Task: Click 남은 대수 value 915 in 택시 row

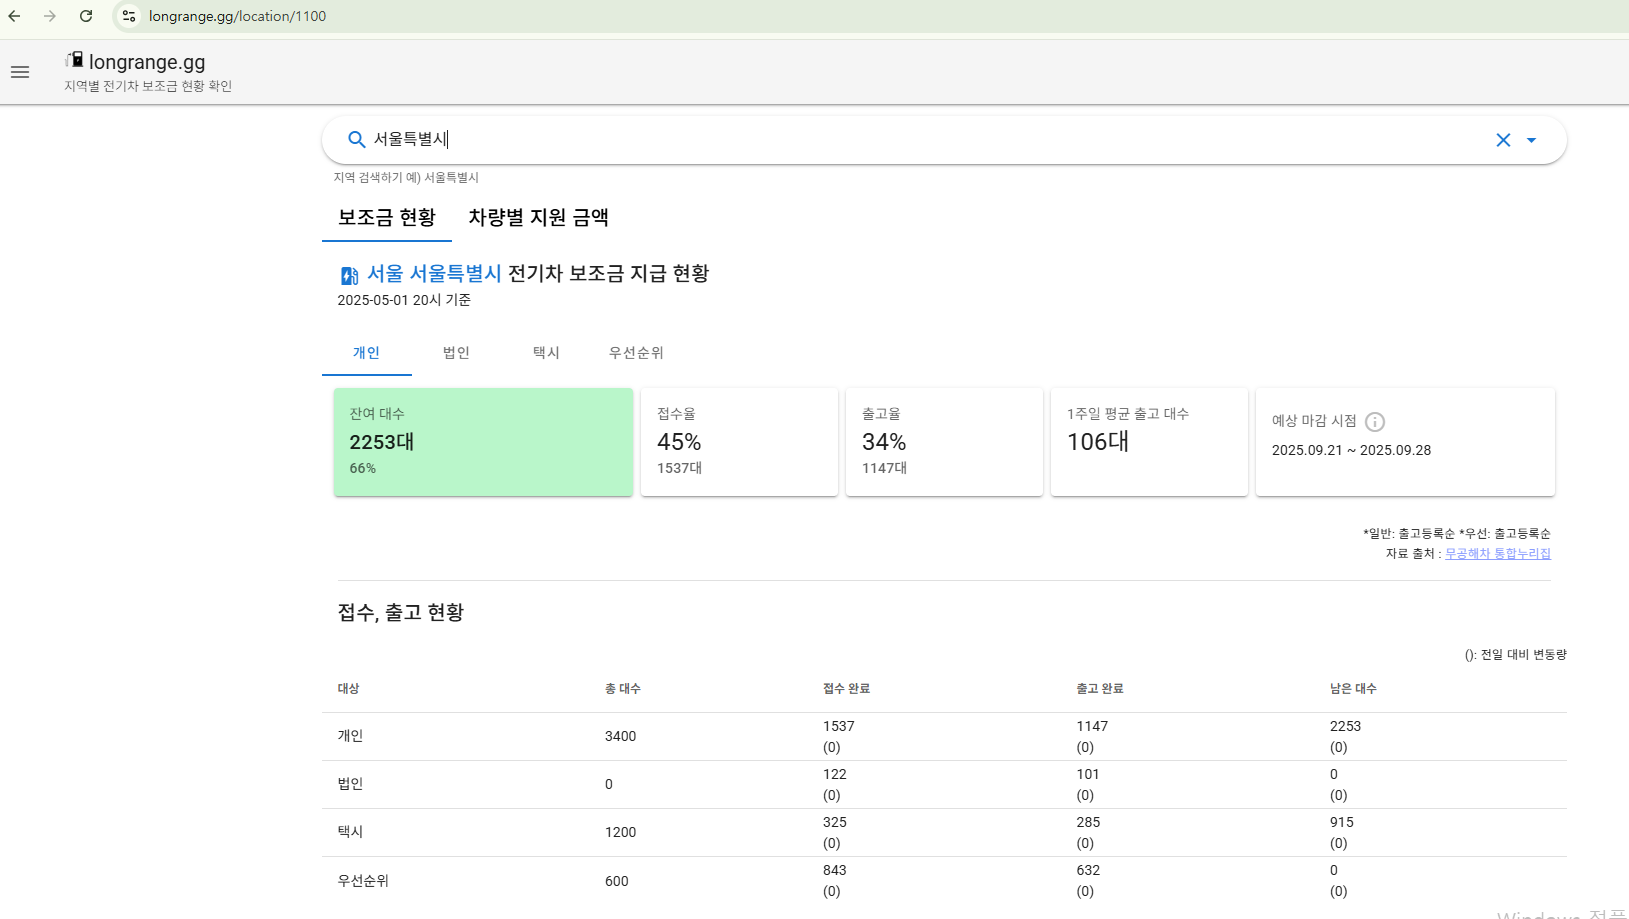Action: [1342, 822]
